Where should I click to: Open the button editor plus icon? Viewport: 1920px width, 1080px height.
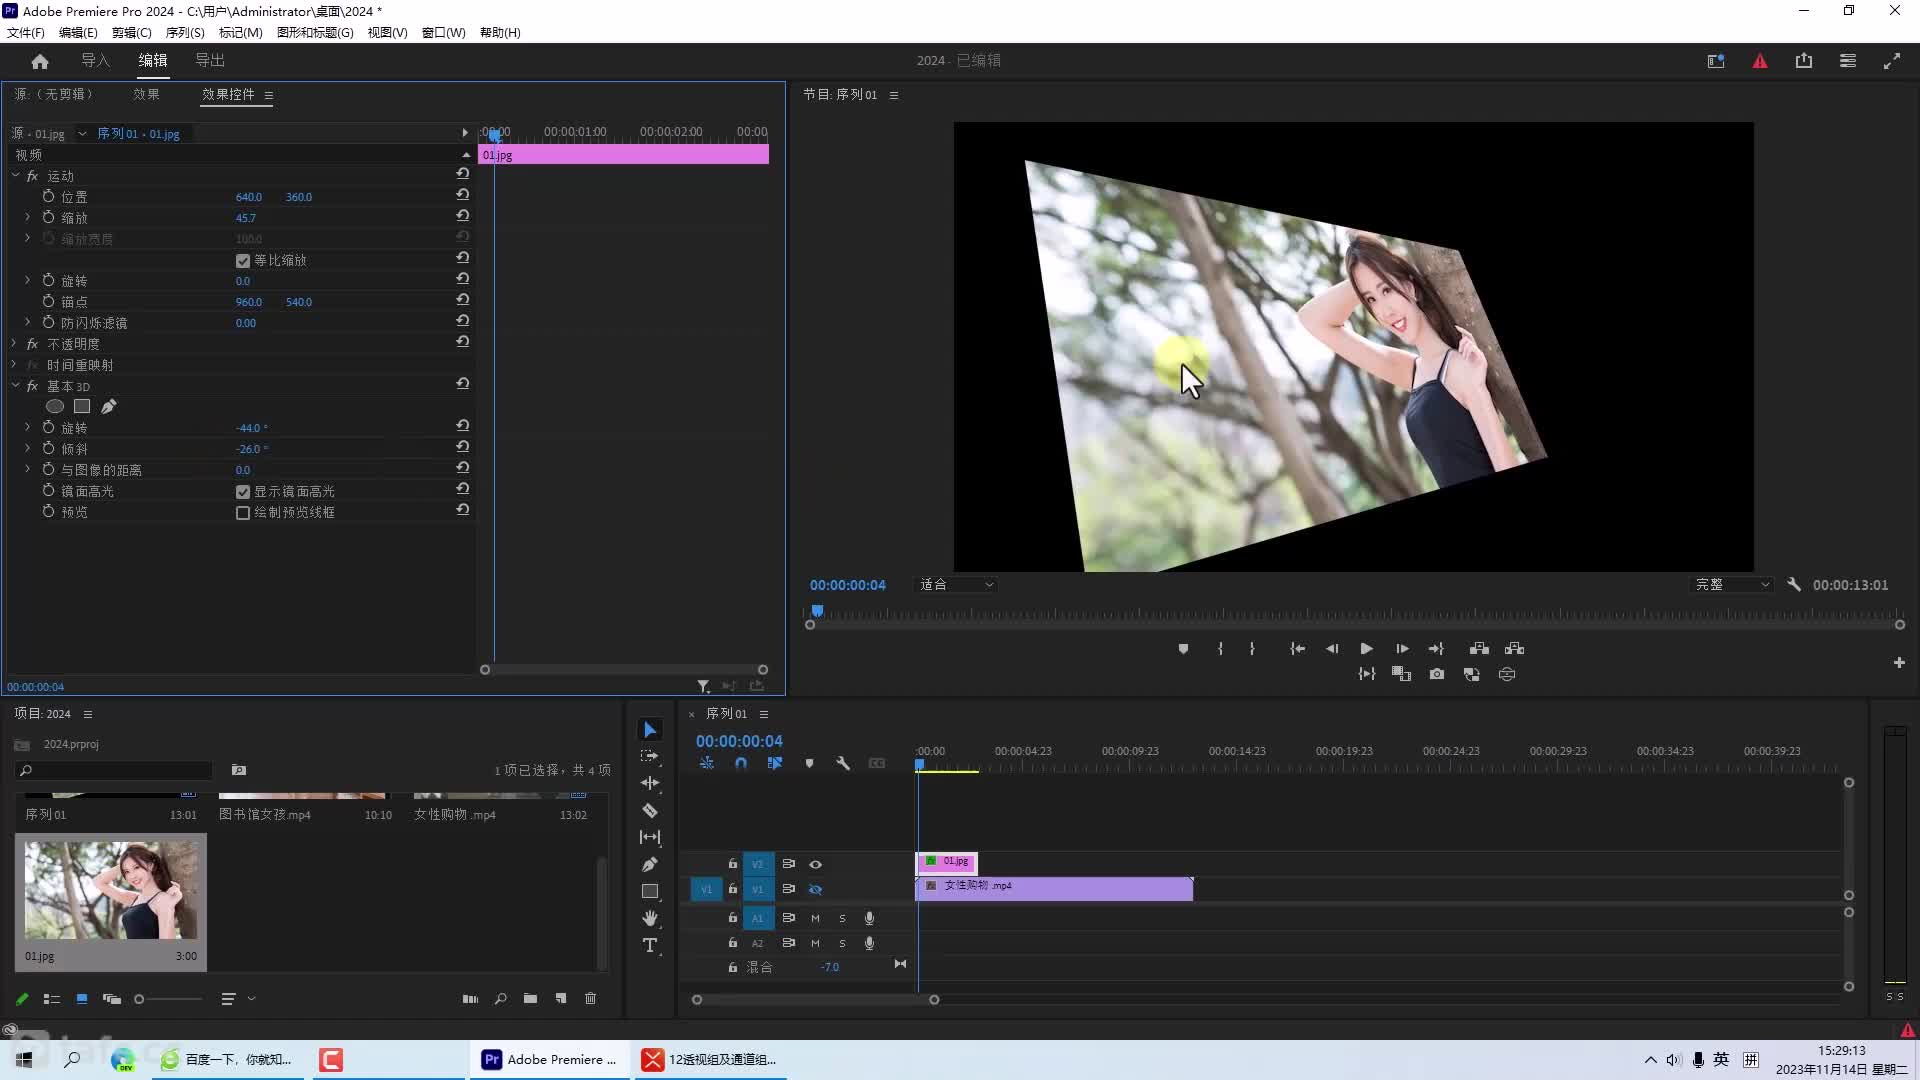coord(1899,662)
